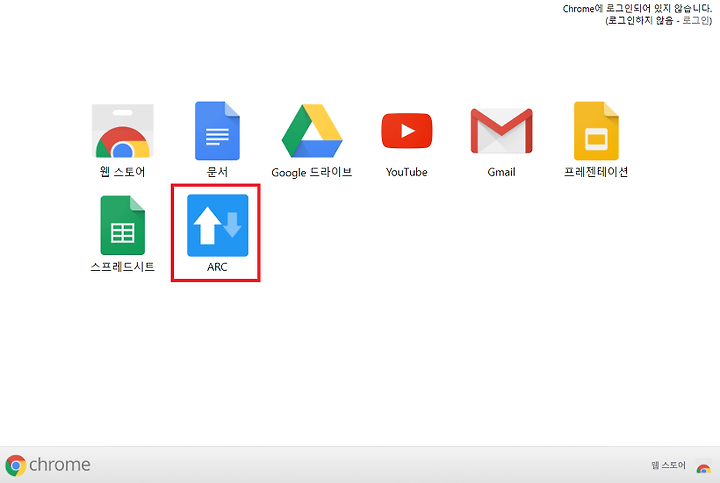Launch the Google Docs (문서) app
This screenshot has width=720, height=483.
pyautogui.click(x=217, y=131)
